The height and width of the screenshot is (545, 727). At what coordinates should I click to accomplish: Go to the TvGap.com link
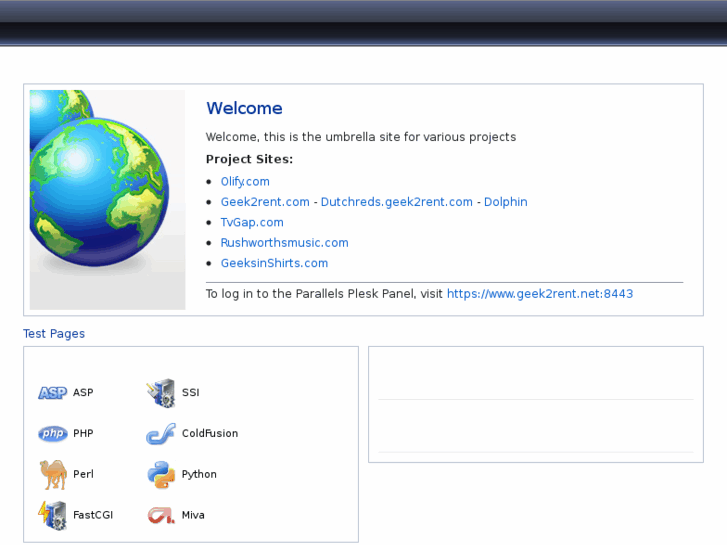coord(252,223)
